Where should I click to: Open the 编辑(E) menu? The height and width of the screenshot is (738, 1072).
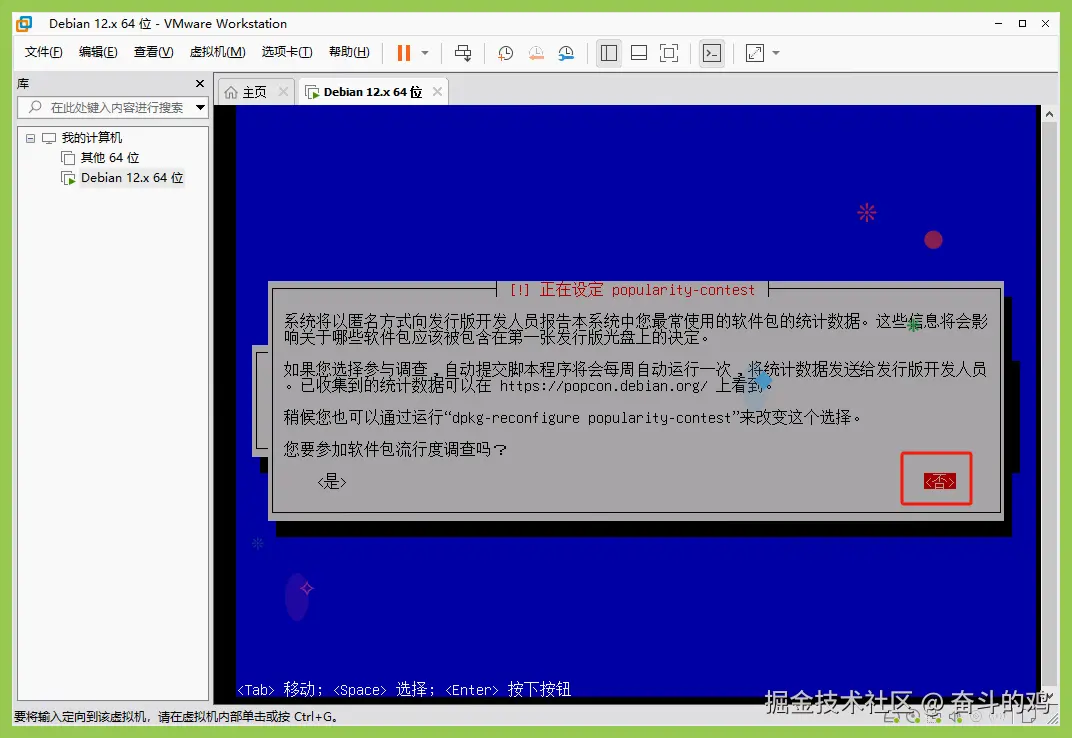[x=98, y=52]
